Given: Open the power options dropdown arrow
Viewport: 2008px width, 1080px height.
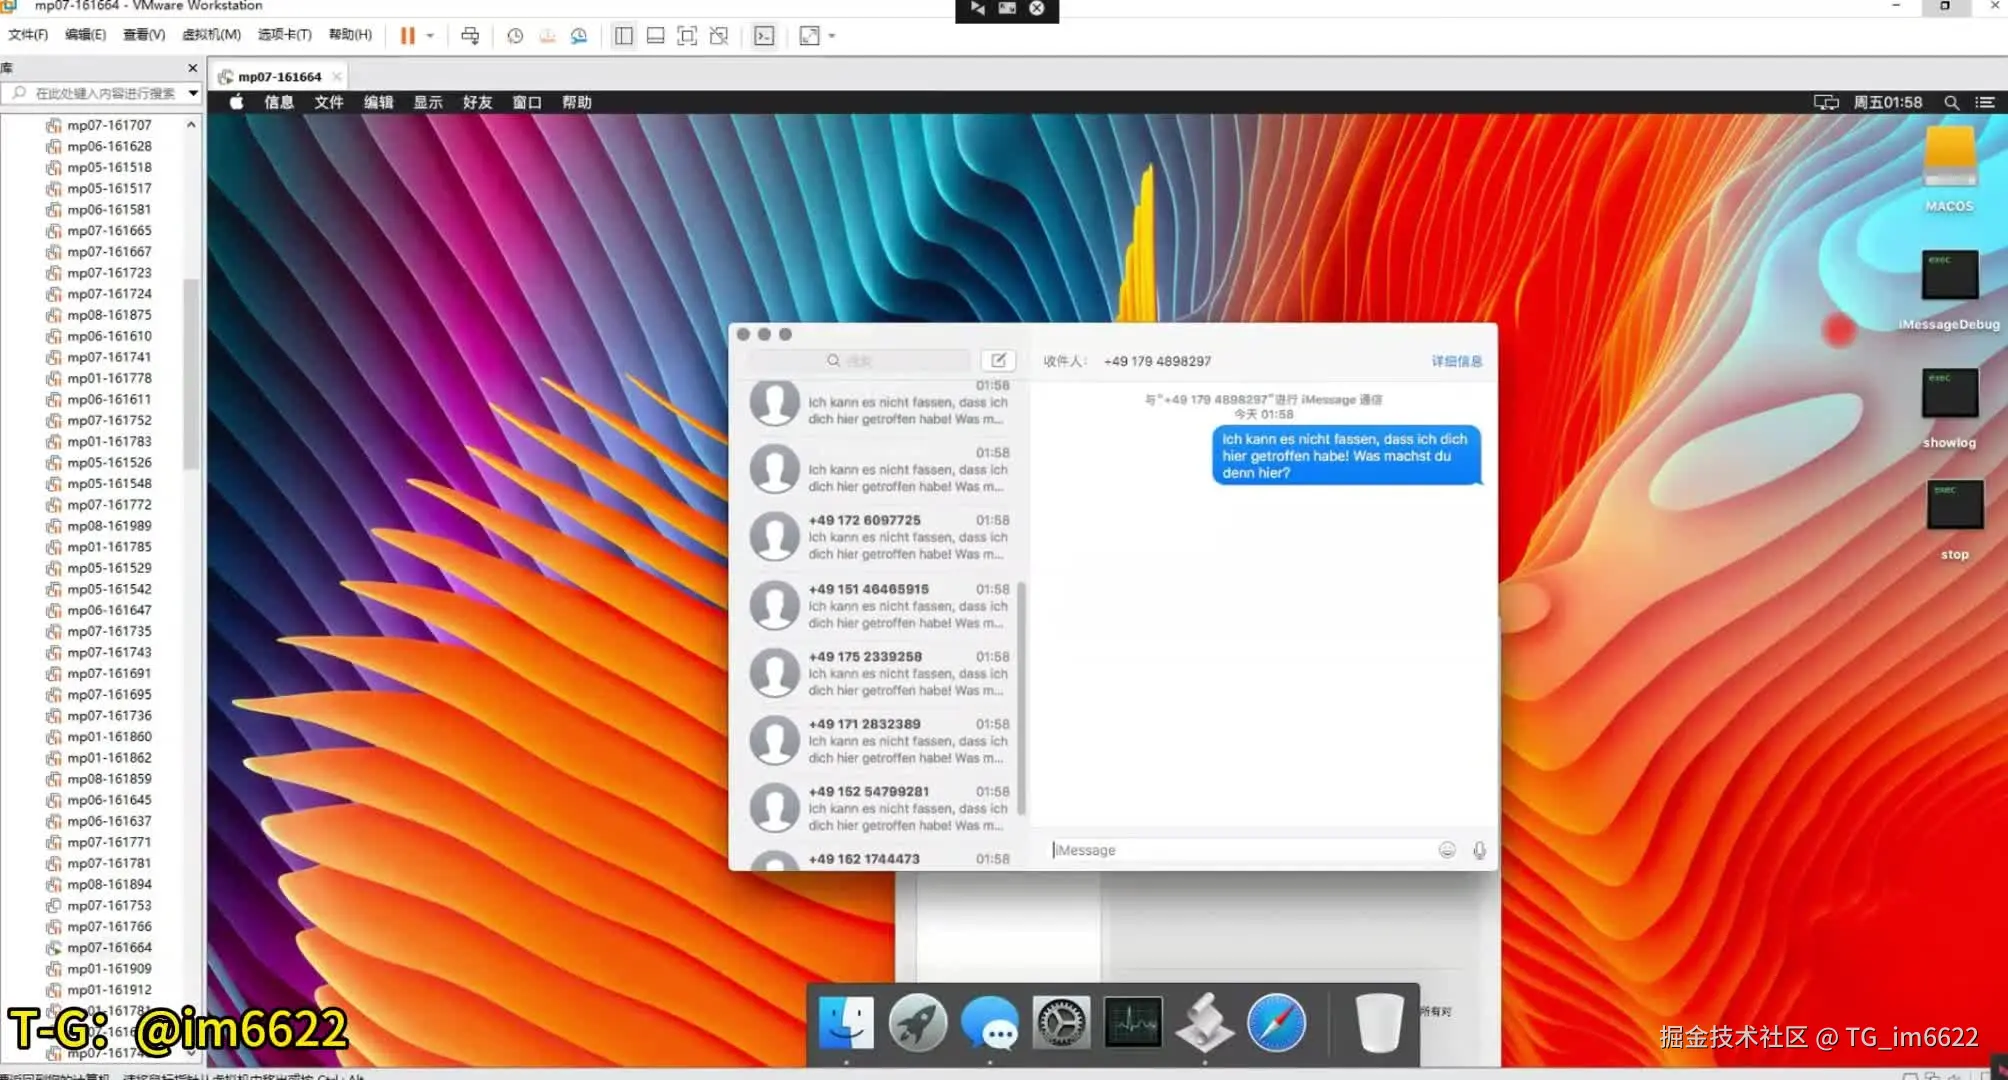Looking at the screenshot, I should pyautogui.click(x=430, y=36).
